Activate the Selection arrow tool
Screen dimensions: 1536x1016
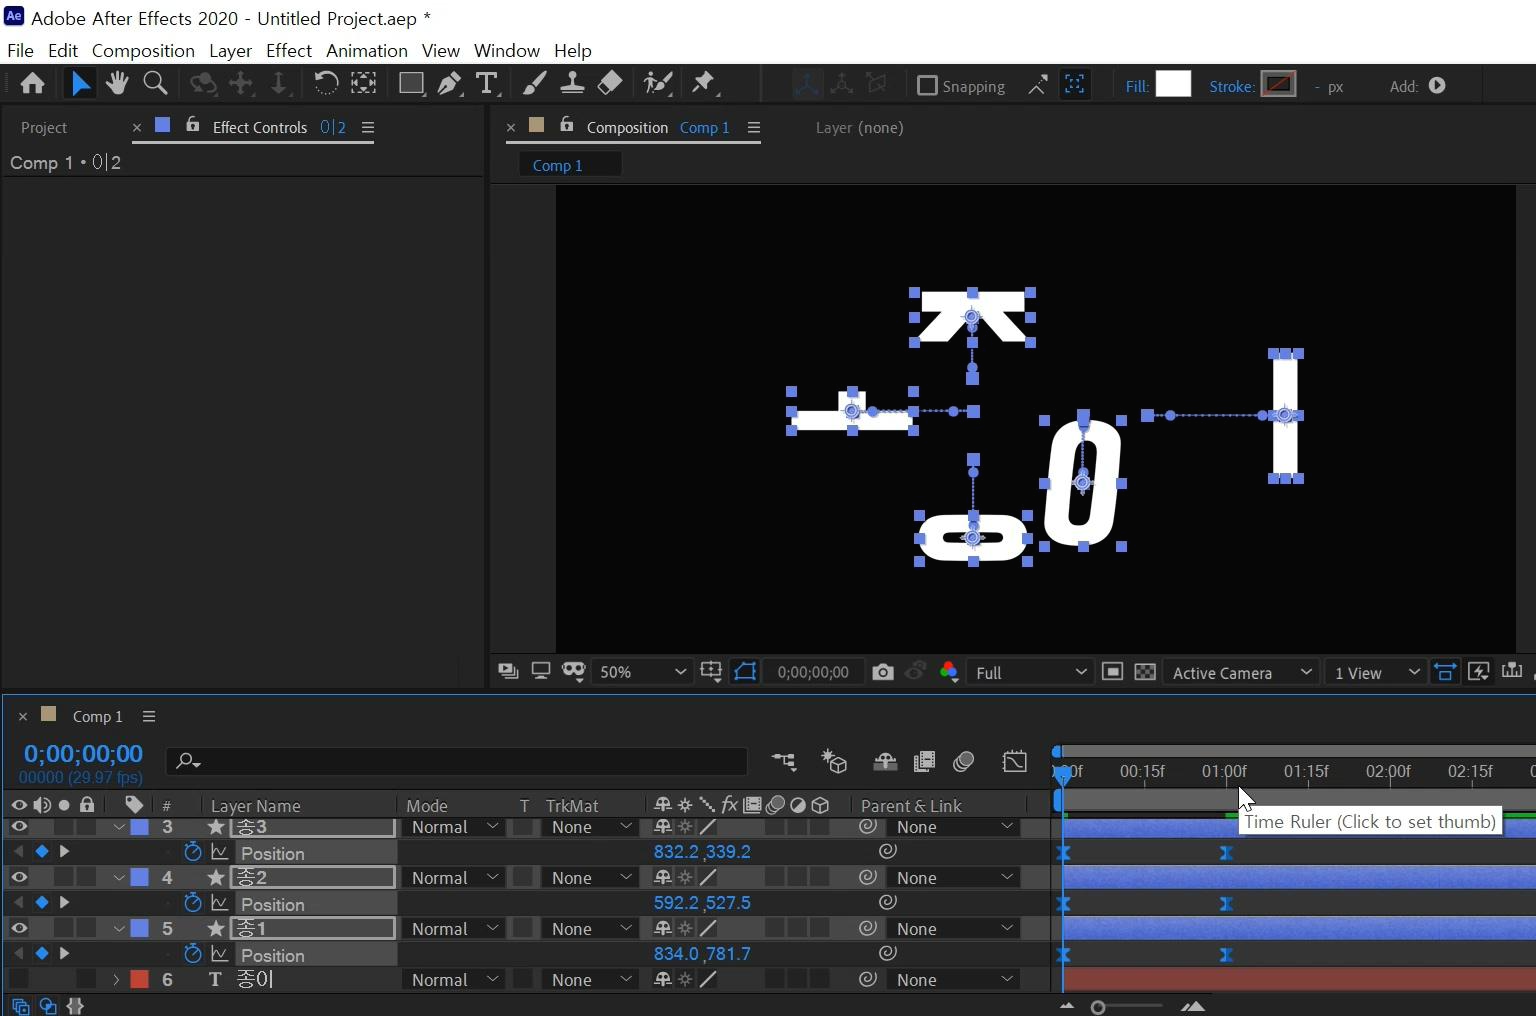pyautogui.click(x=80, y=84)
